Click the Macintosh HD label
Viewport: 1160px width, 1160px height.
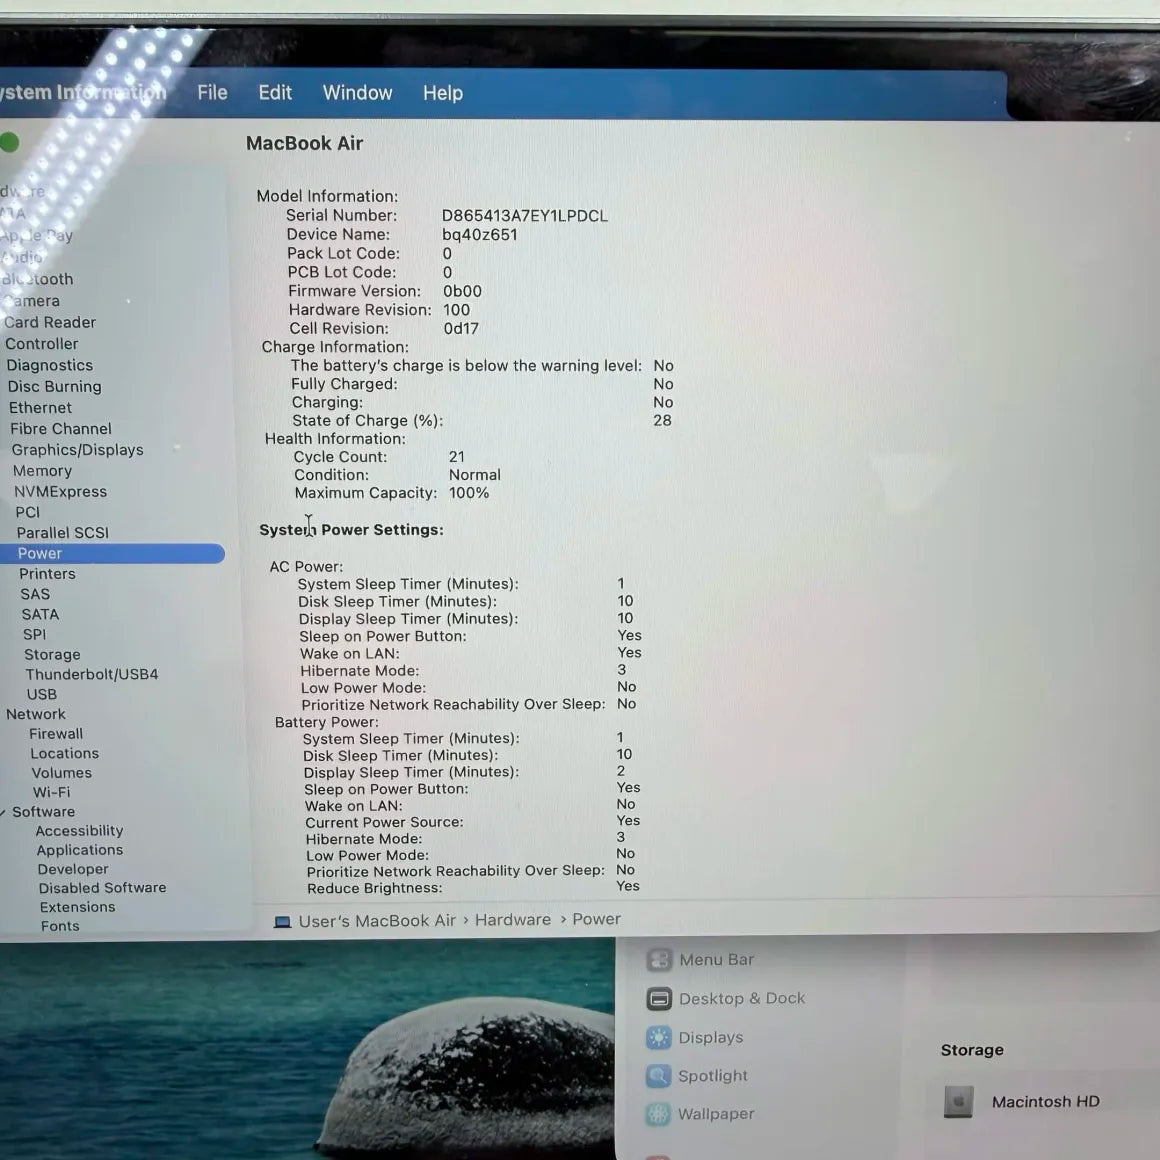pos(1045,1102)
